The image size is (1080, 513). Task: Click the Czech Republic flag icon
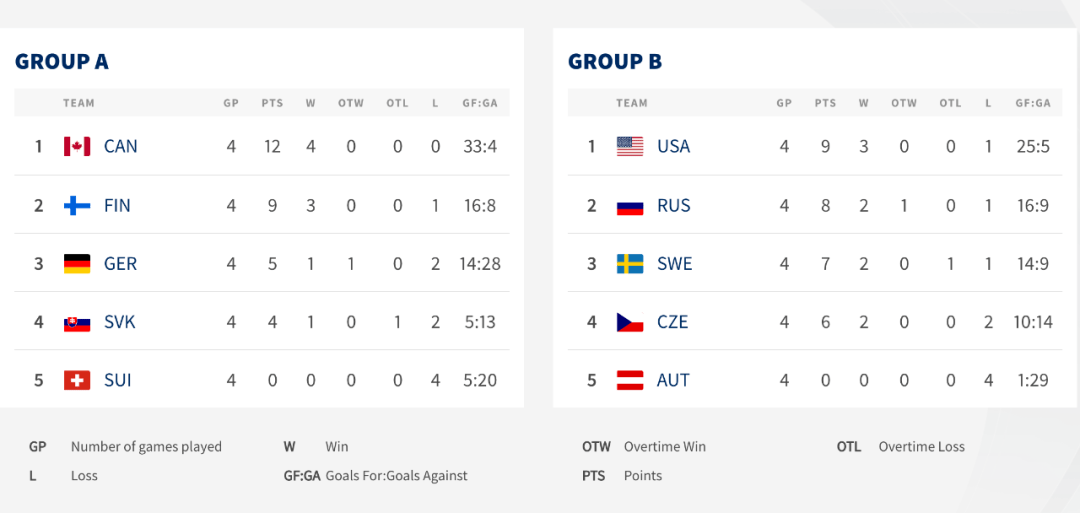[630, 322]
